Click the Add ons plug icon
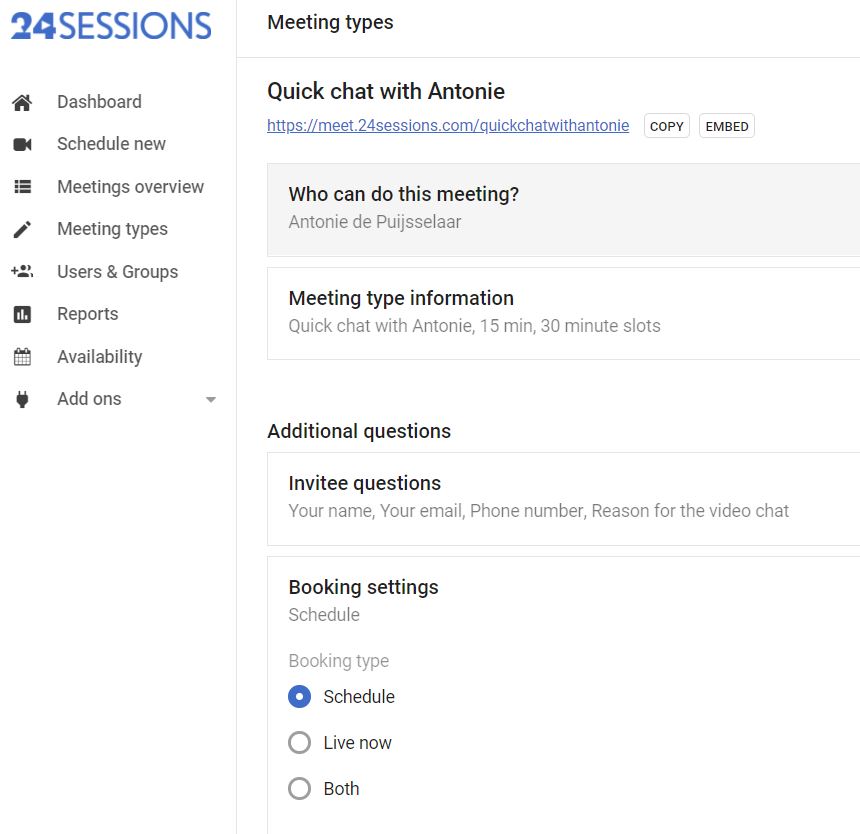This screenshot has height=834, width=860. coord(22,399)
